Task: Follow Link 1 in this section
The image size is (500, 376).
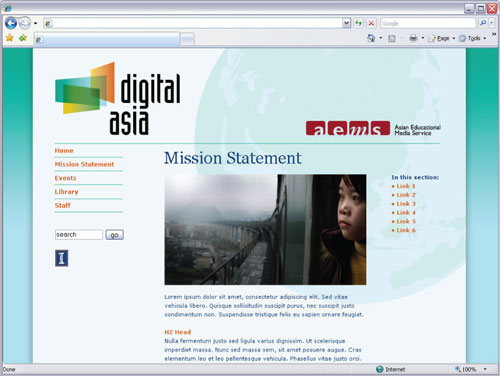Action: tap(406, 186)
